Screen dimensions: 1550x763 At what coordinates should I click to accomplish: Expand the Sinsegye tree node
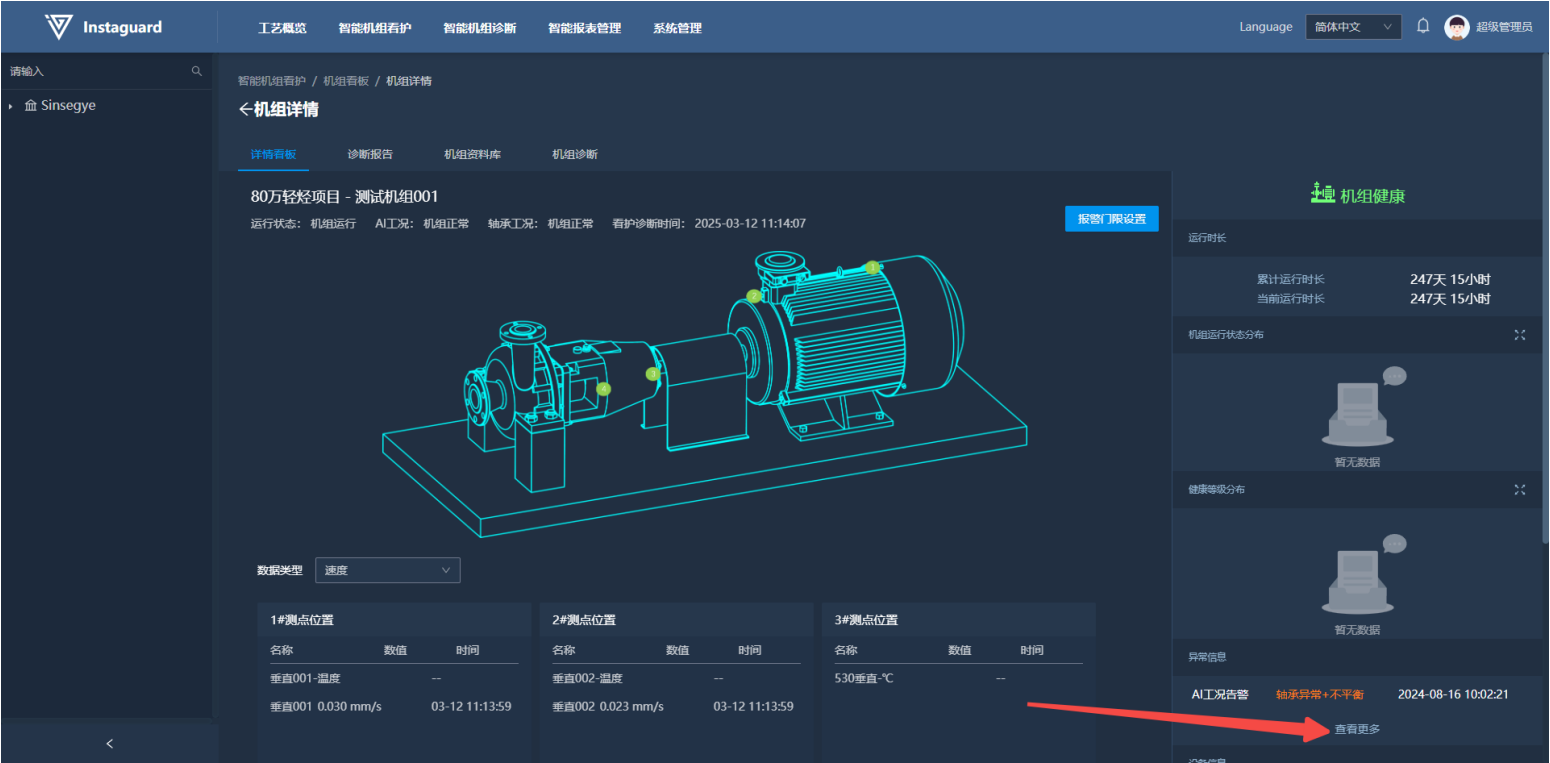point(11,106)
